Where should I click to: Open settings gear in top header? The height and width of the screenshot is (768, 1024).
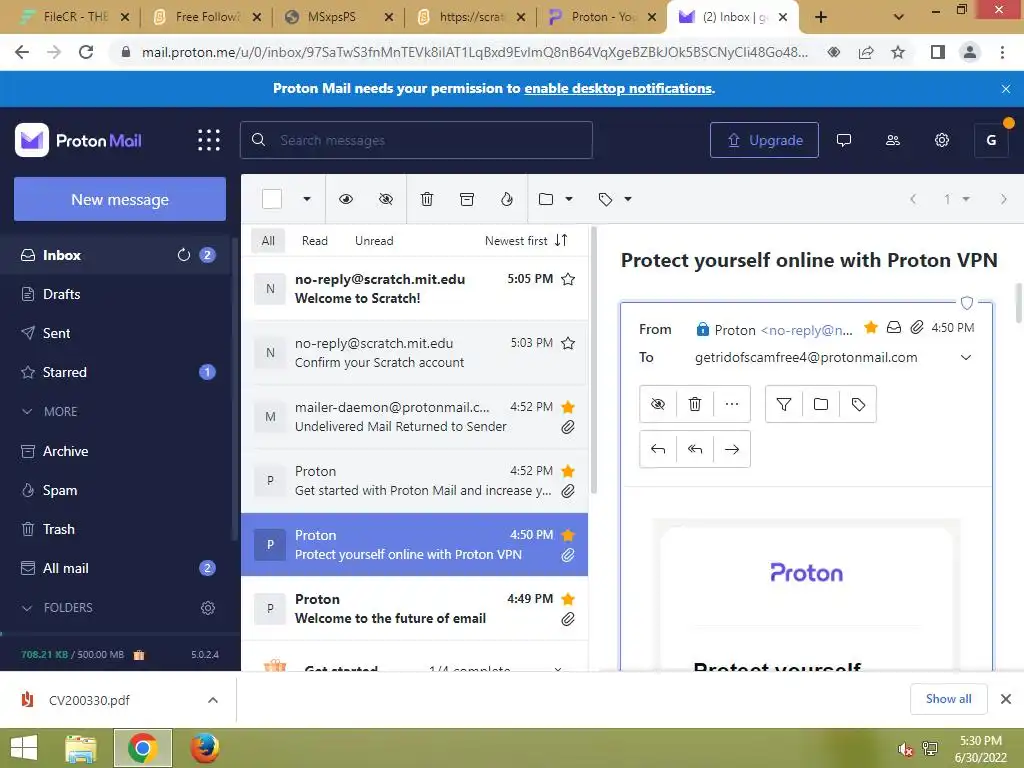[x=942, y=140]
